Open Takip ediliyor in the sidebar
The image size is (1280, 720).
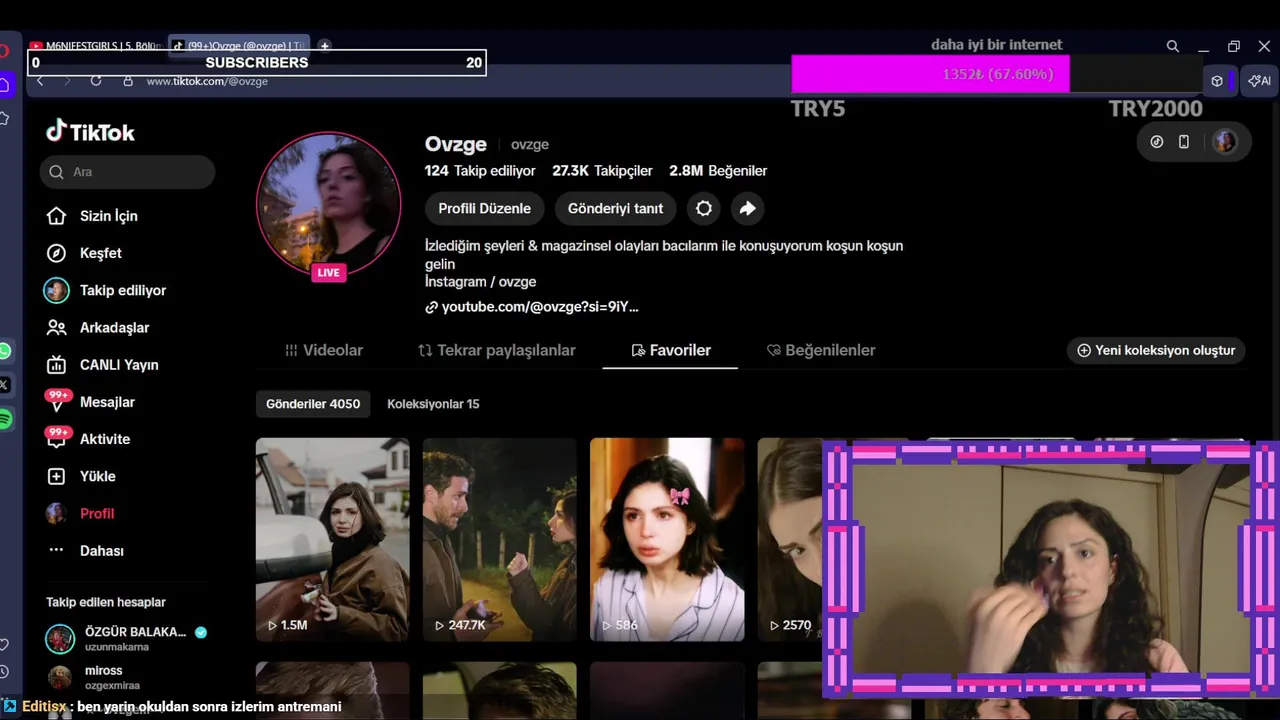pos(123,290)
